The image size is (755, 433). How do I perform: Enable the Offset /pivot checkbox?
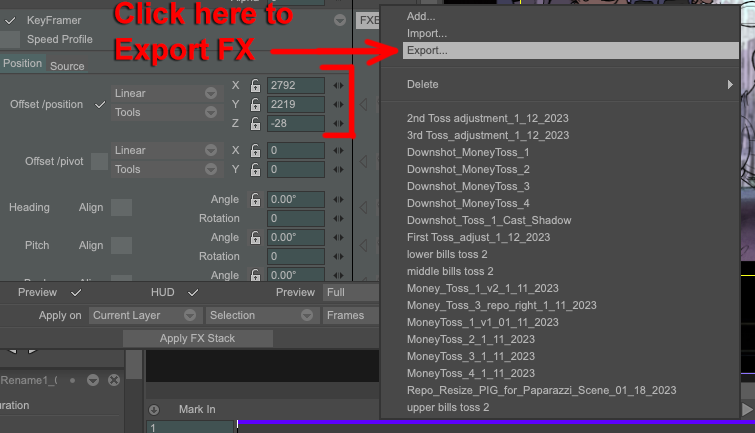tap(100, 161)
